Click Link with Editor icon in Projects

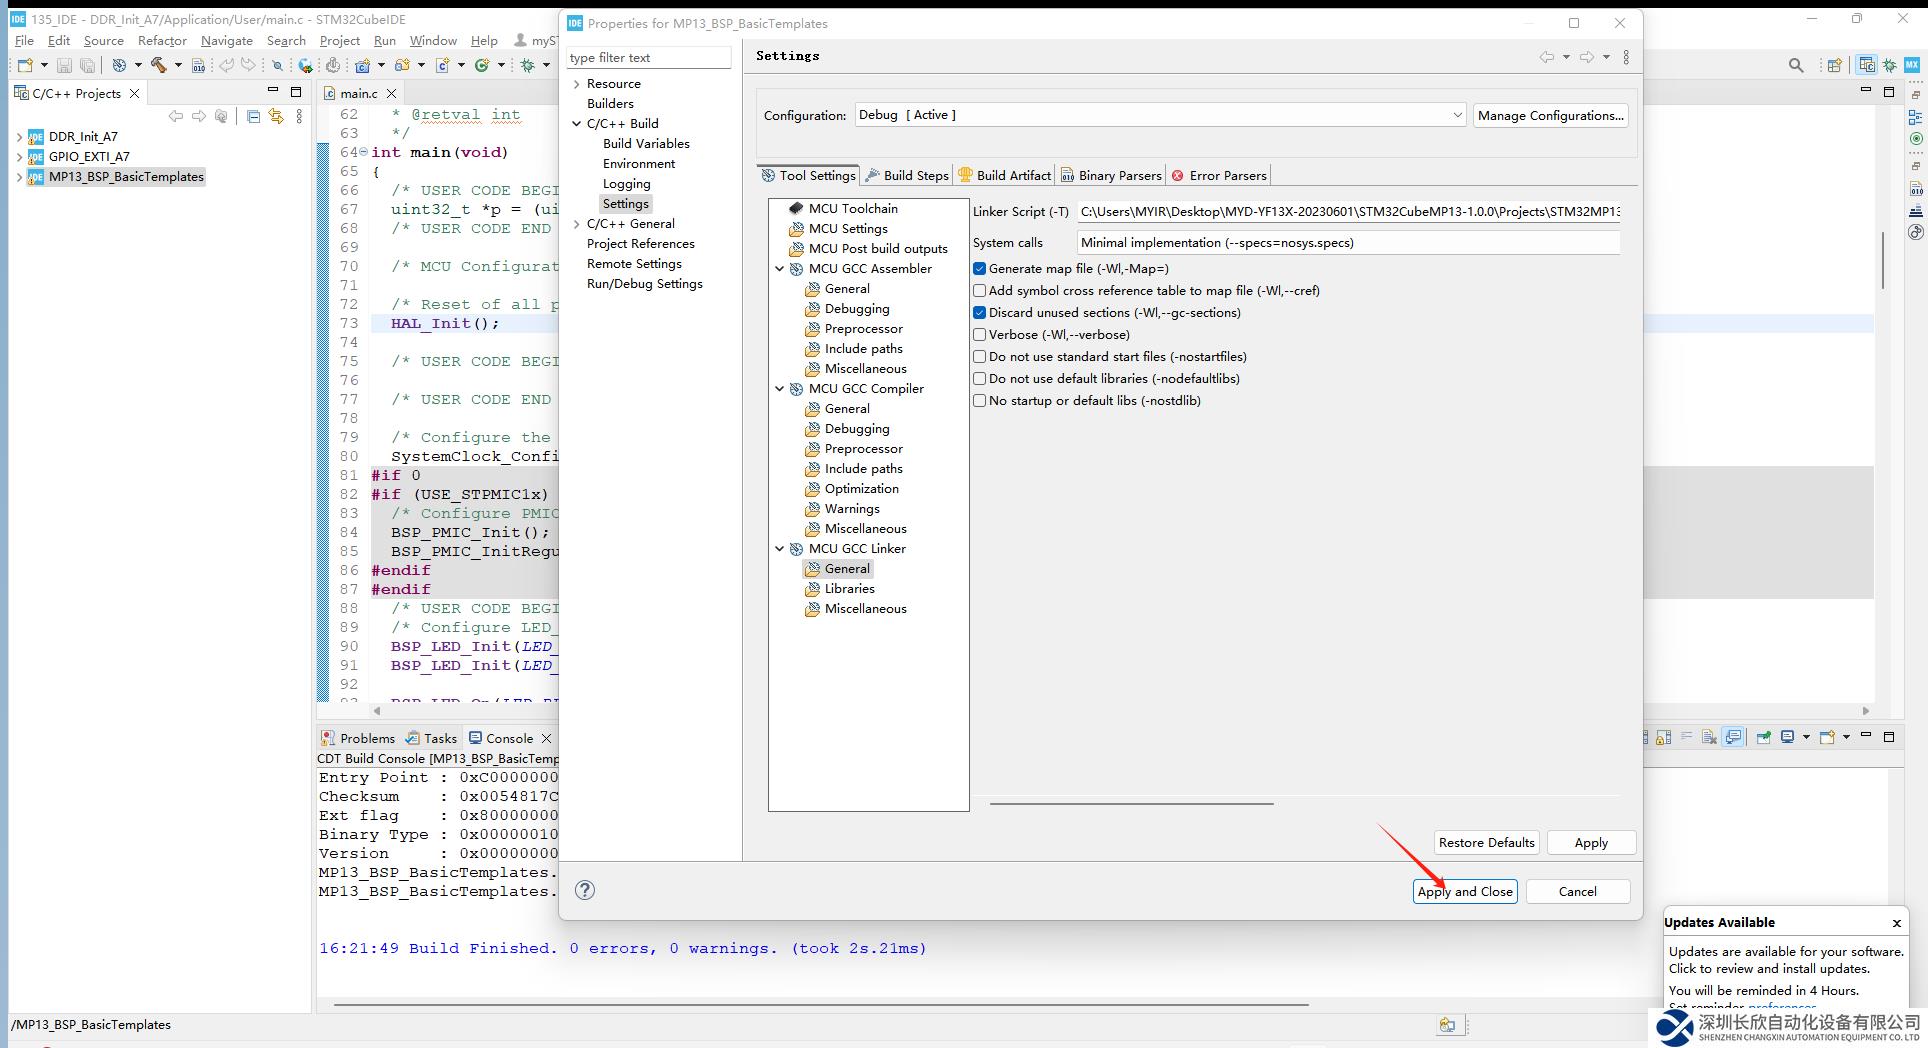(276, 117)
